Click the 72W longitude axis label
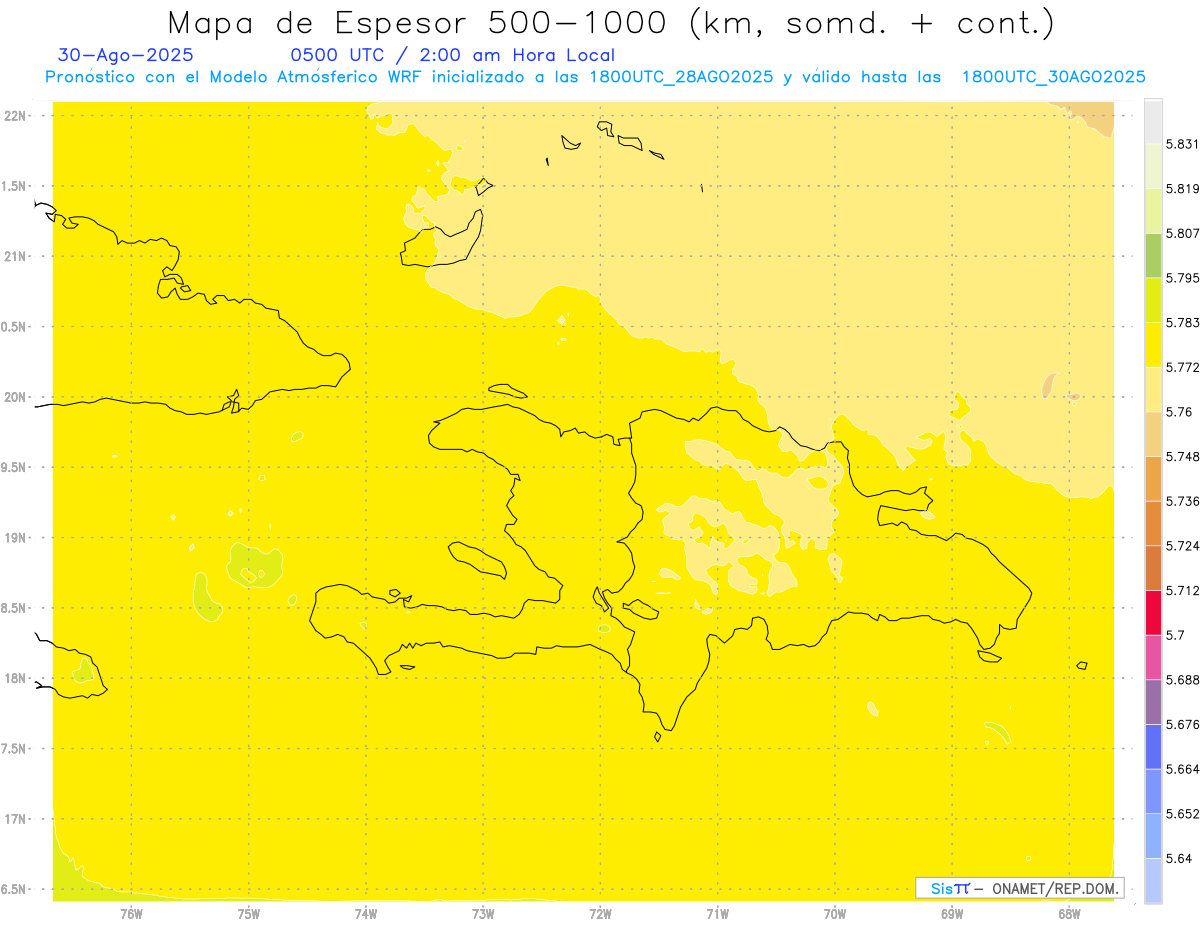This screenshot has width=1200, height=927. click(x=600, y=914)
